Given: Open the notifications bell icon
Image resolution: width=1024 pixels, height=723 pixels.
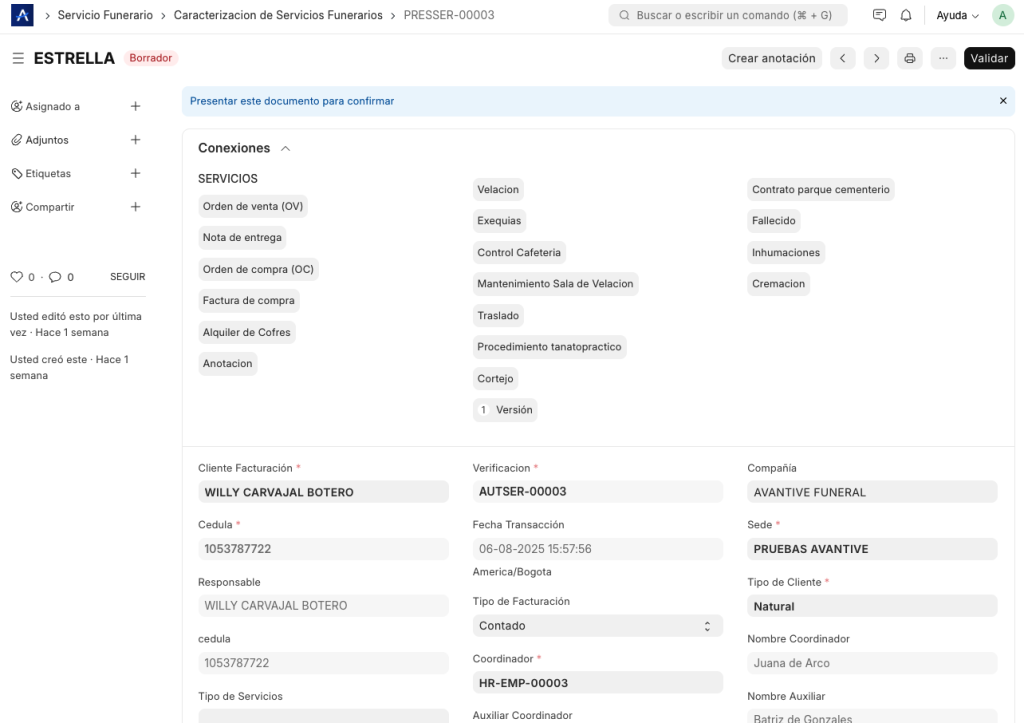Looking at the screenshot, I should 906,16.
